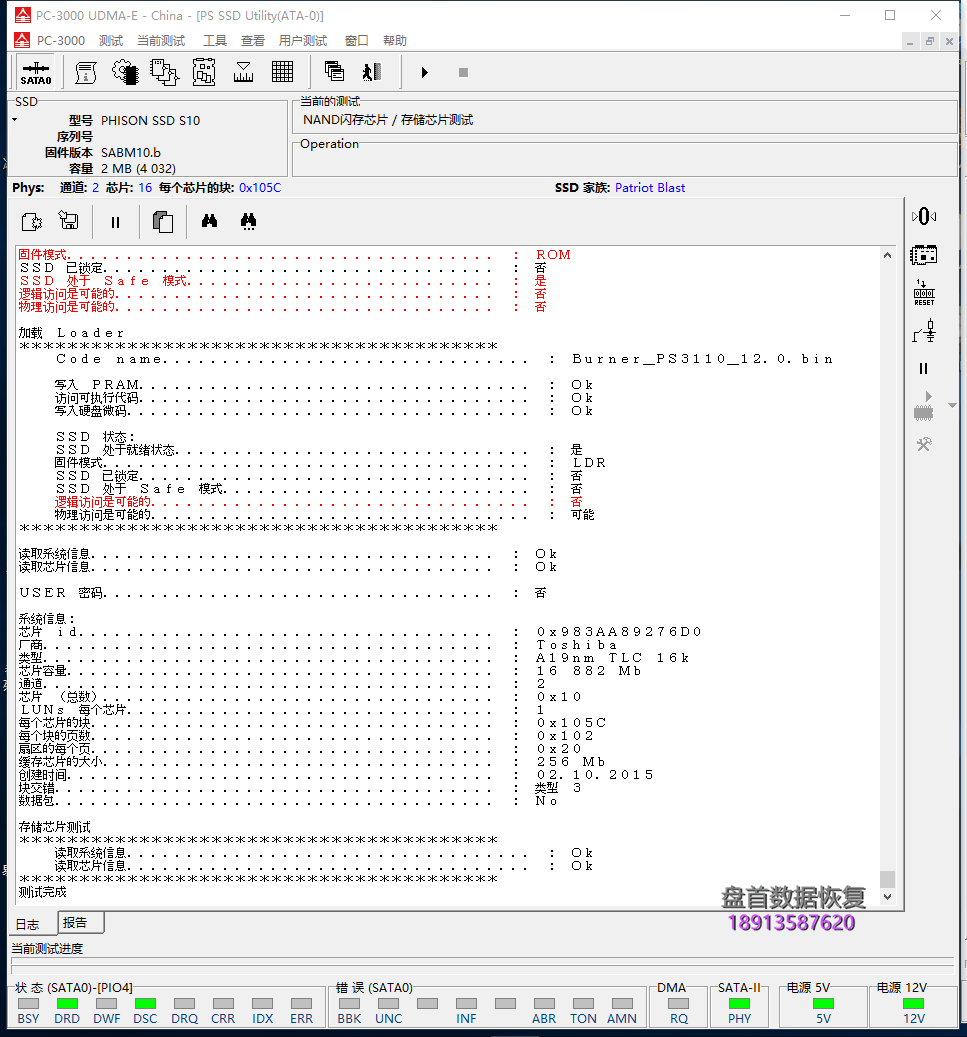The height and width of the screenshot is (1037, 967).
Task: Click the Toshiba manufacturer value
Action: point(576,645)
